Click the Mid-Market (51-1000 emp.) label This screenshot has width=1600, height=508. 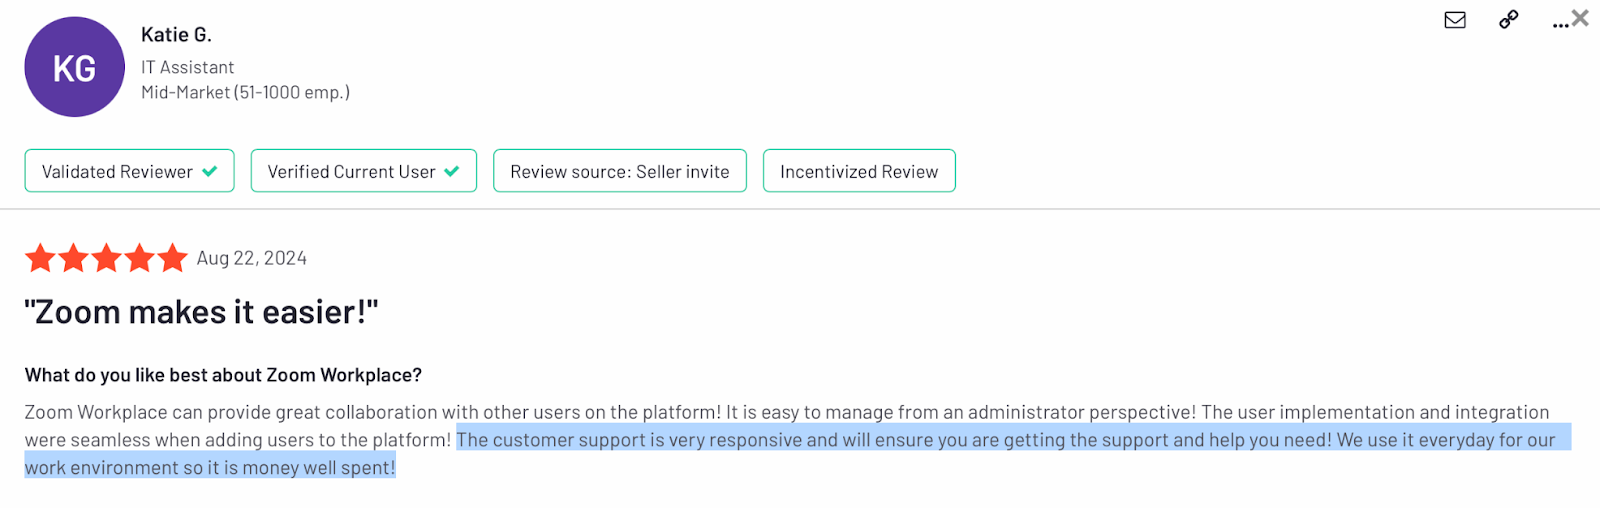(x=245, y=92)
